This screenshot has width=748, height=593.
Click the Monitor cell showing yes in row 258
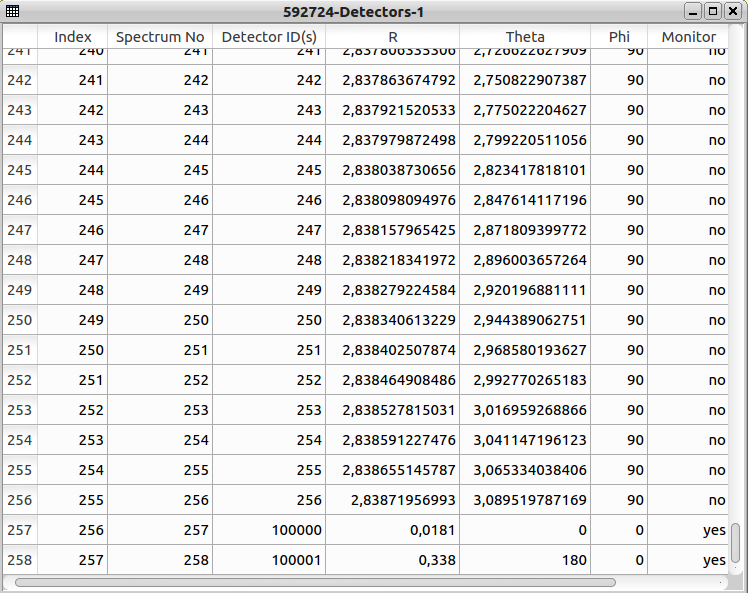click(688, 560)
